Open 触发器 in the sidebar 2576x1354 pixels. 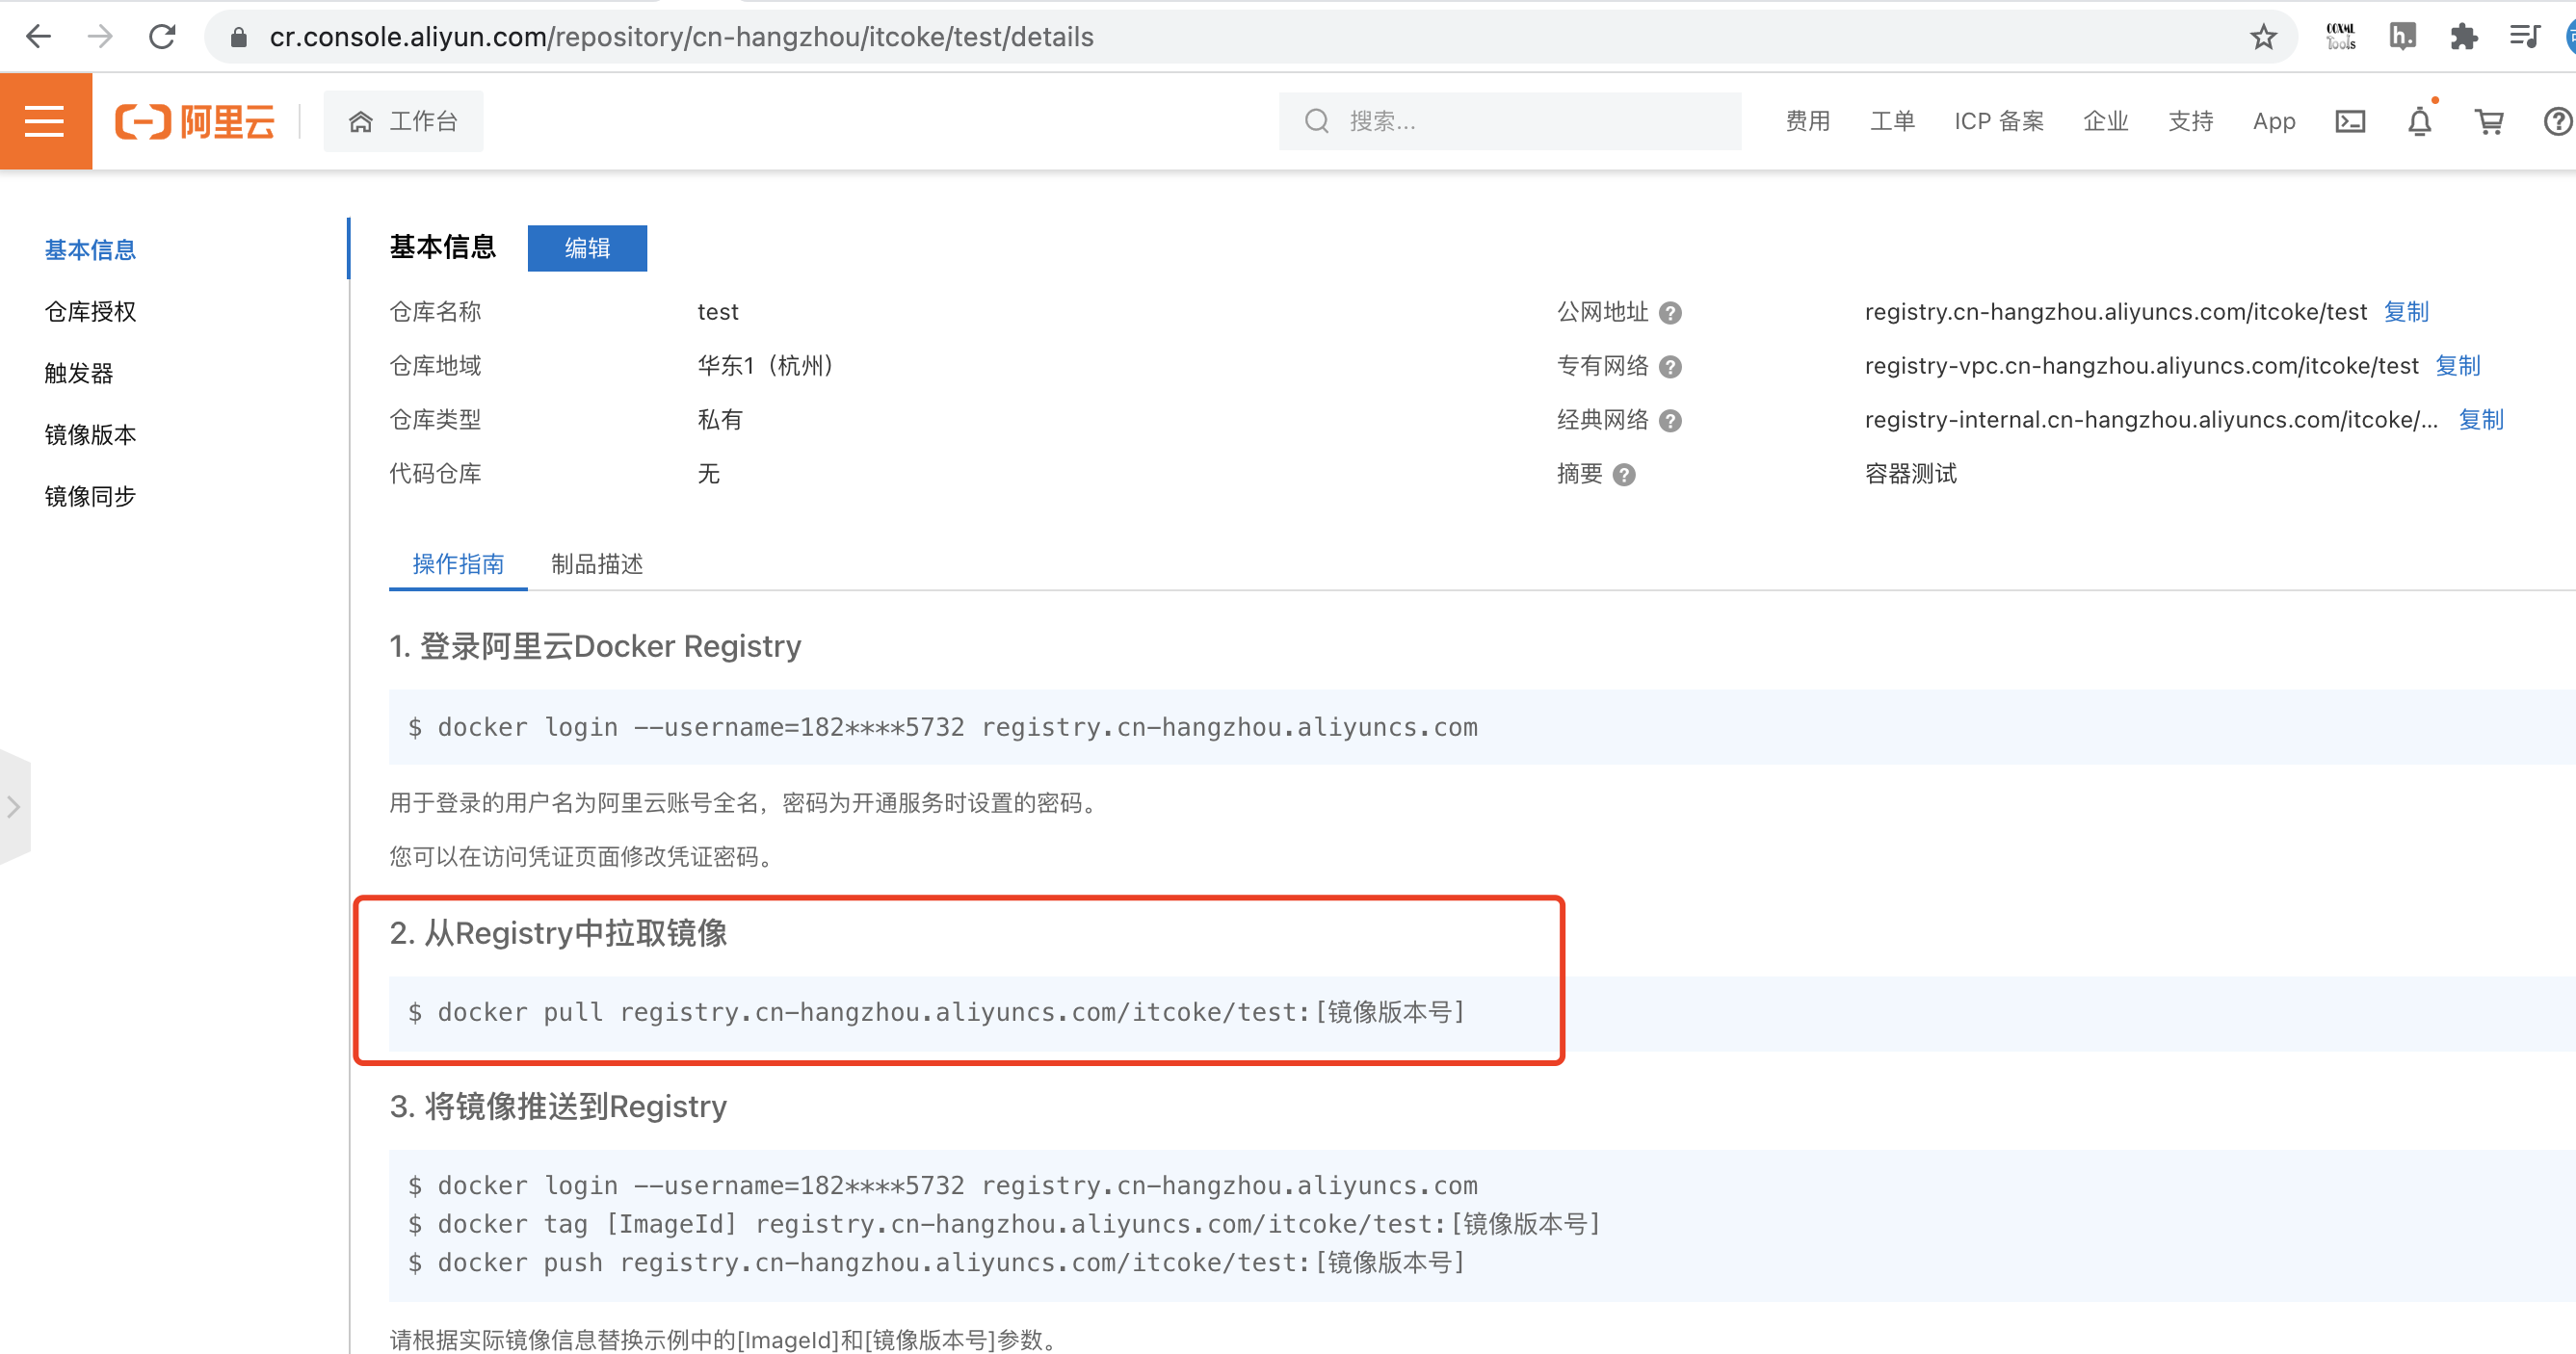click(79, 373)
